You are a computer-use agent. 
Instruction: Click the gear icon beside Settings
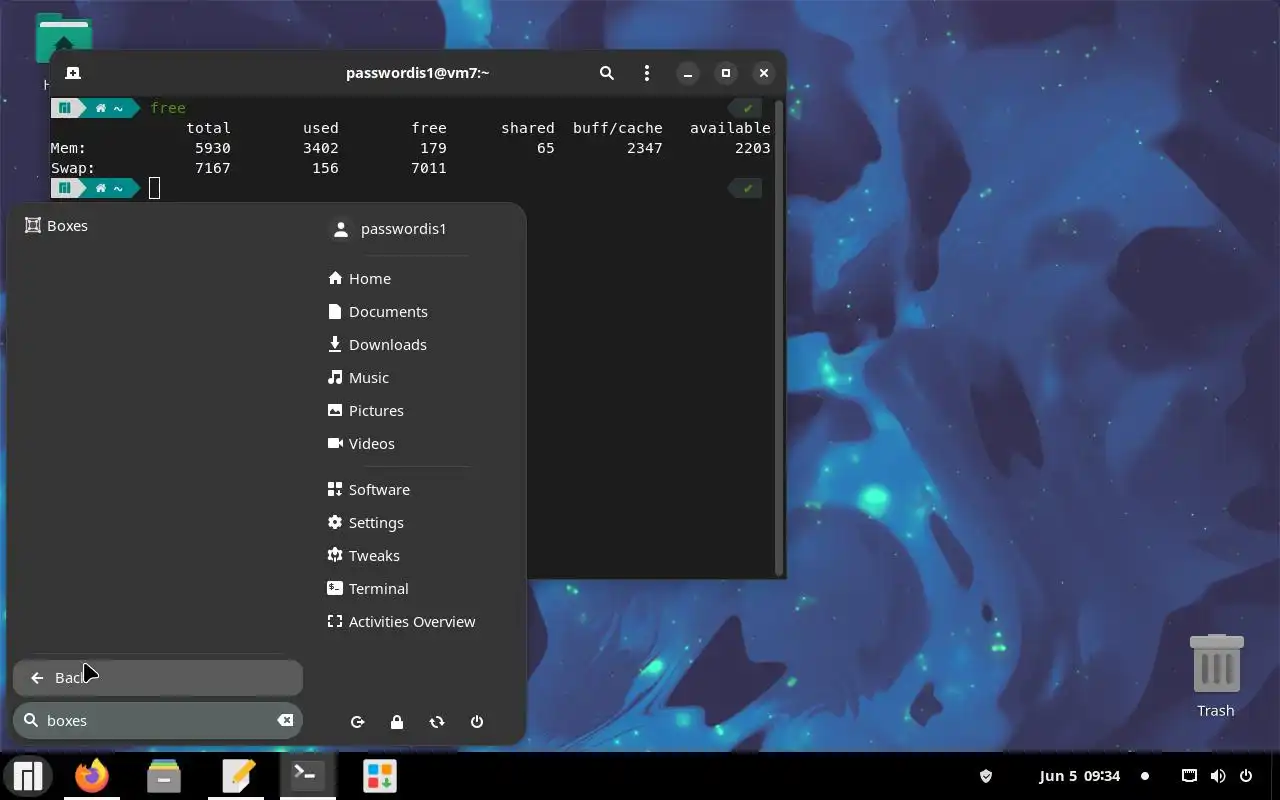pos(335,523)
